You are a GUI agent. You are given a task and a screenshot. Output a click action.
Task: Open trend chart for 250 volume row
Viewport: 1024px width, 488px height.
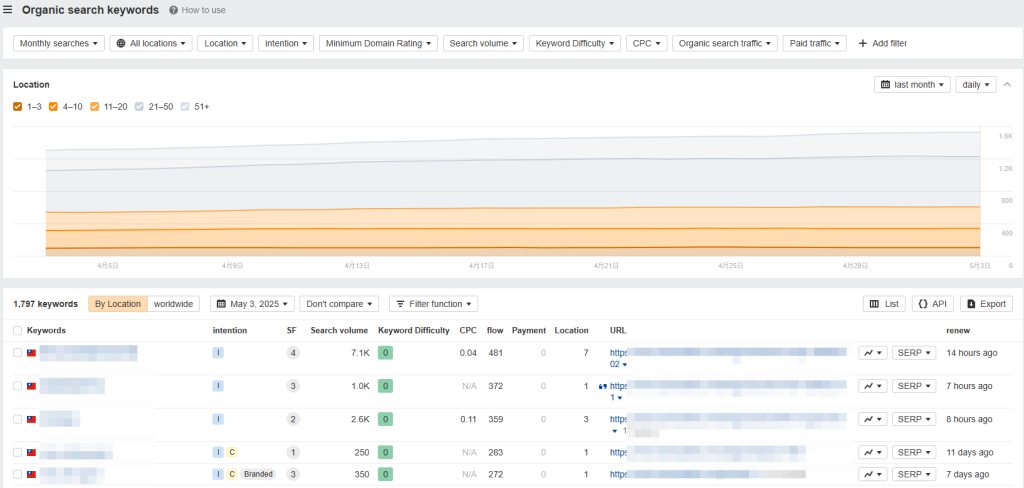[x=872, y=452]
